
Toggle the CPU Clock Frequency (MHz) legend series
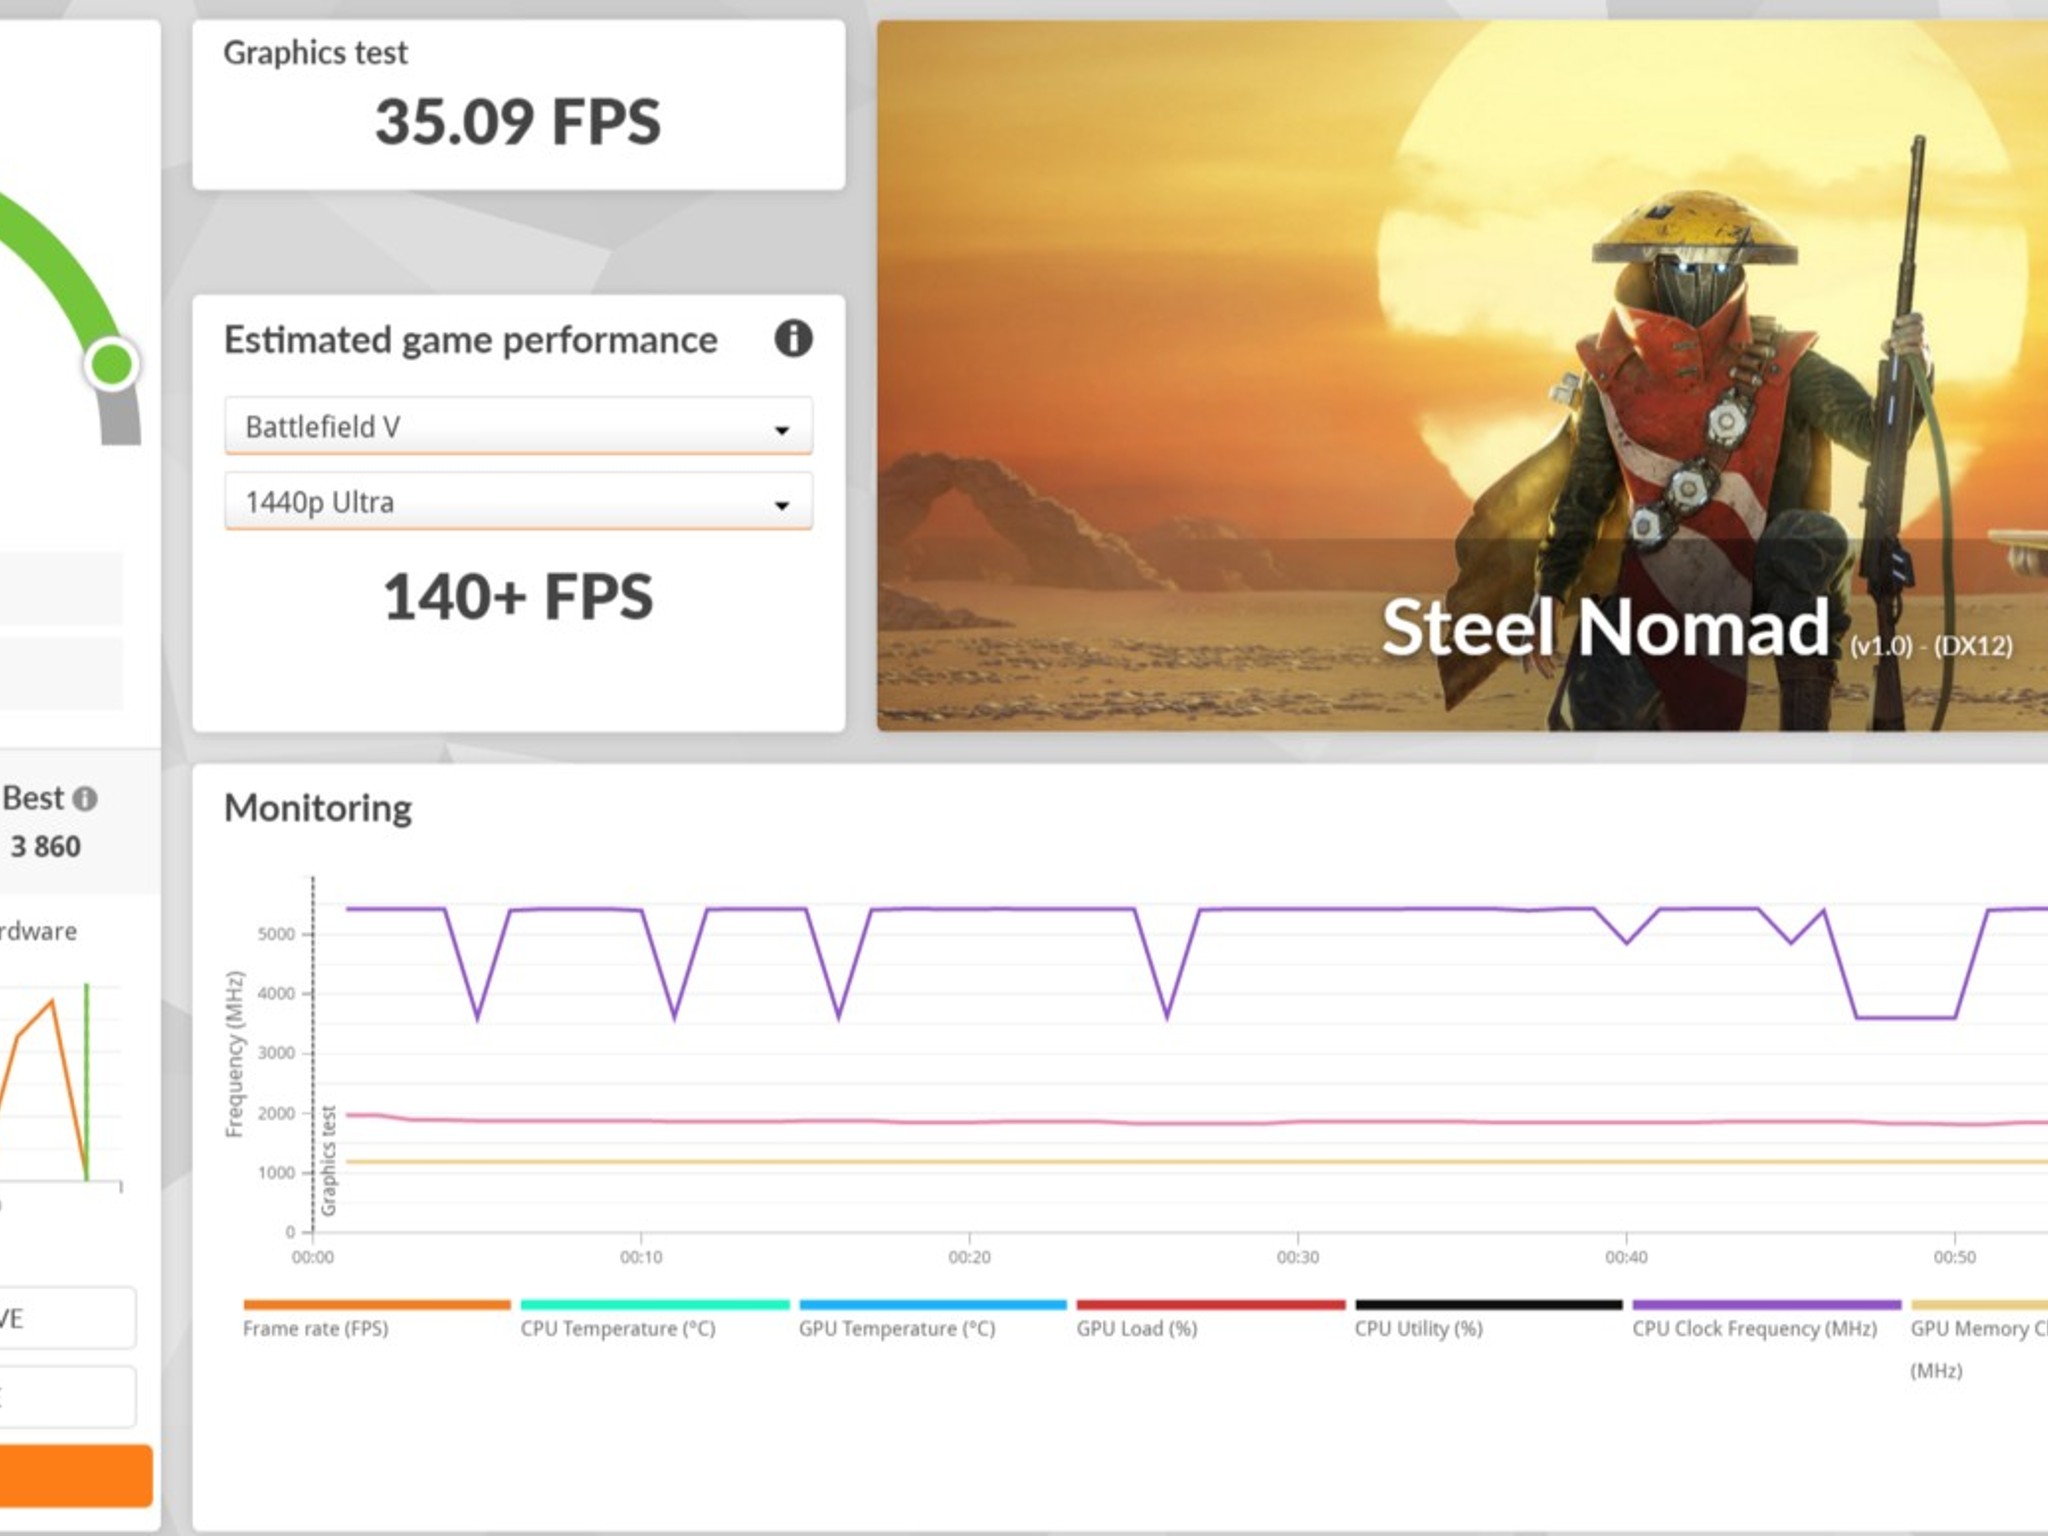tap(1767, 1320)
